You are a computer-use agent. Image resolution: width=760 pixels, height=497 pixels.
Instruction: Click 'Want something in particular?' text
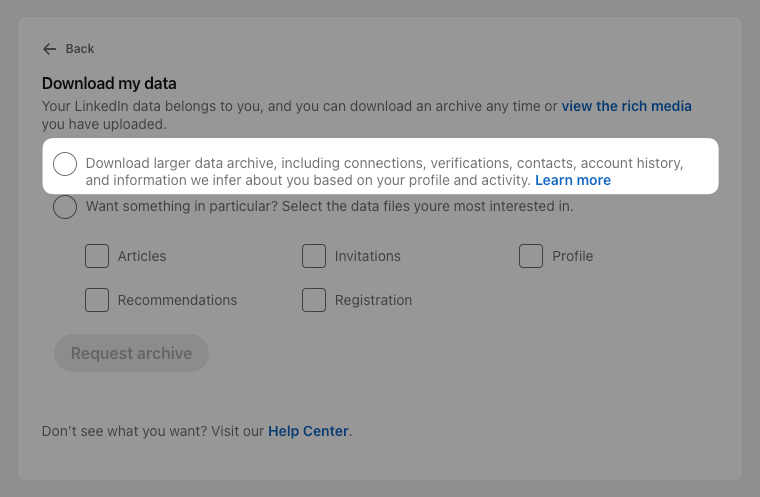pyautogui.click(x=182, y=207)
